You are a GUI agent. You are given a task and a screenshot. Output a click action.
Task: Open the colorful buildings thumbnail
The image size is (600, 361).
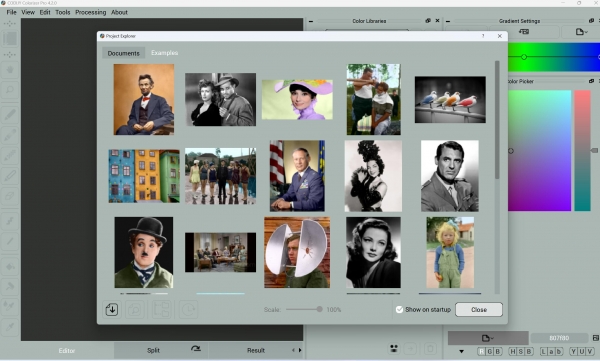(x=144, y=176)
